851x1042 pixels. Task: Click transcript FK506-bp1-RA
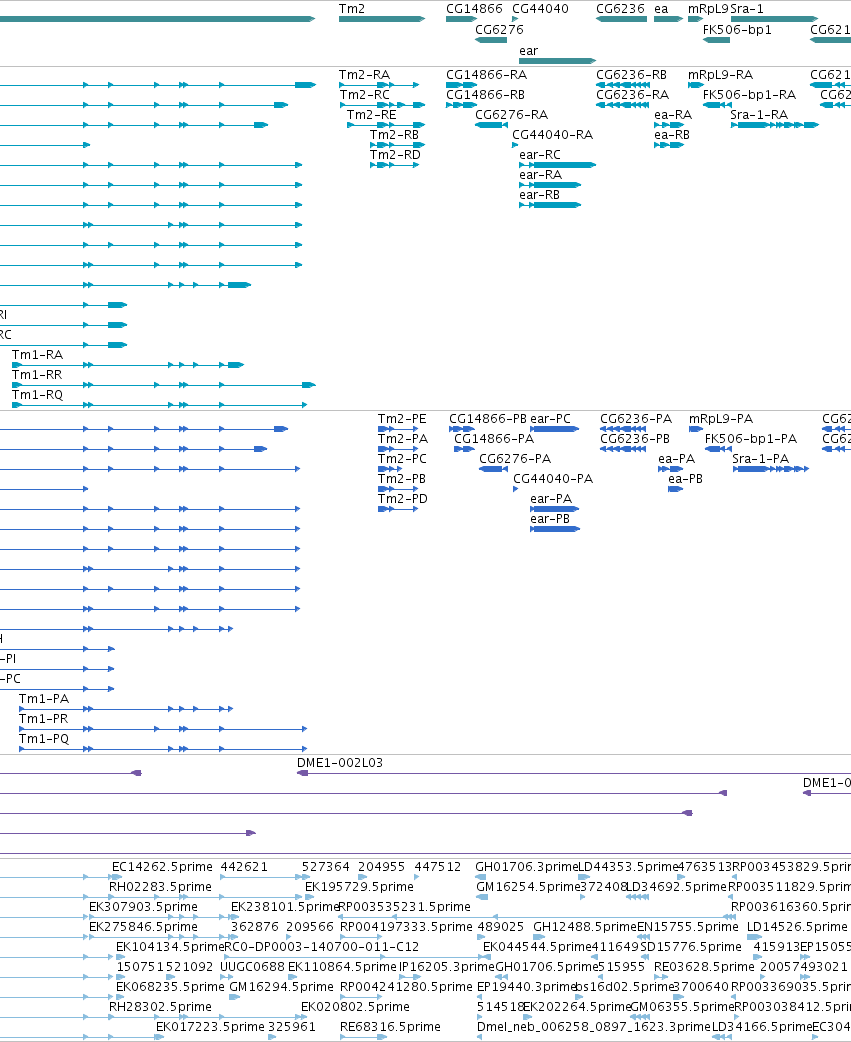pos(717,105)
